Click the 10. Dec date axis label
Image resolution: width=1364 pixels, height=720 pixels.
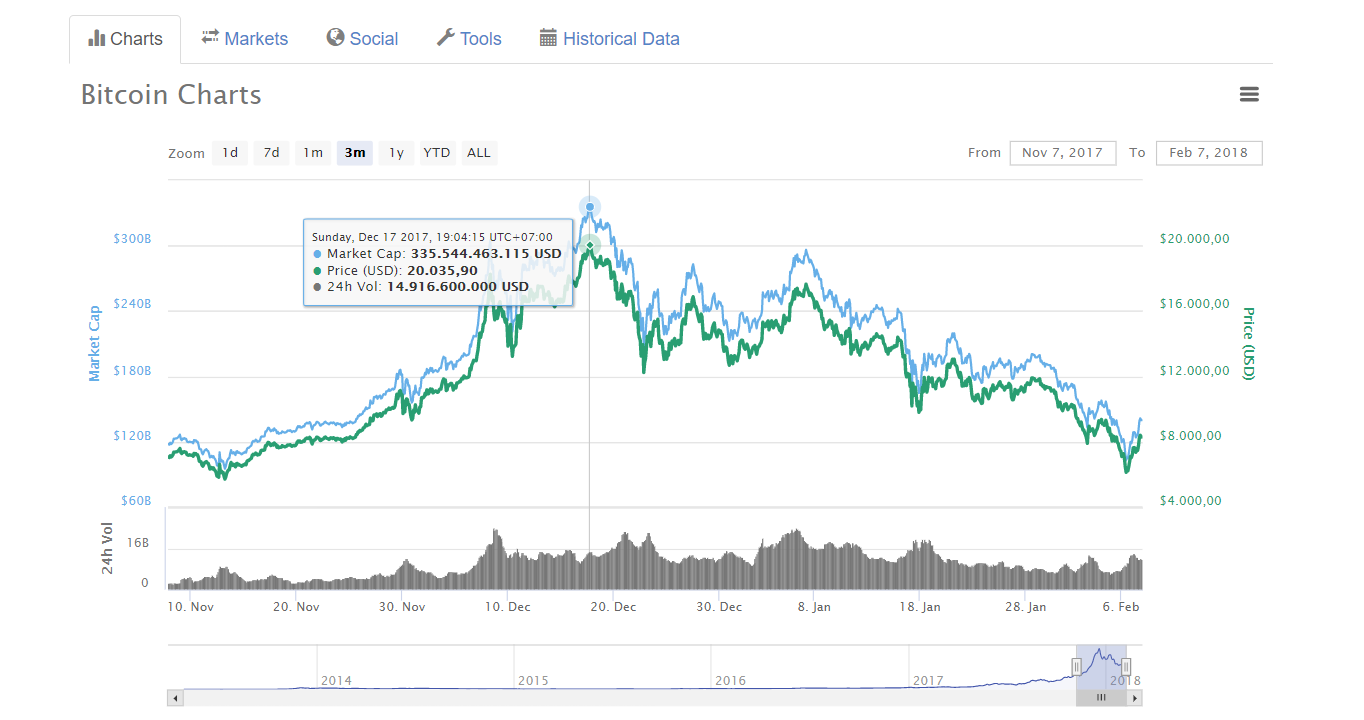click(x=507, y=607)
